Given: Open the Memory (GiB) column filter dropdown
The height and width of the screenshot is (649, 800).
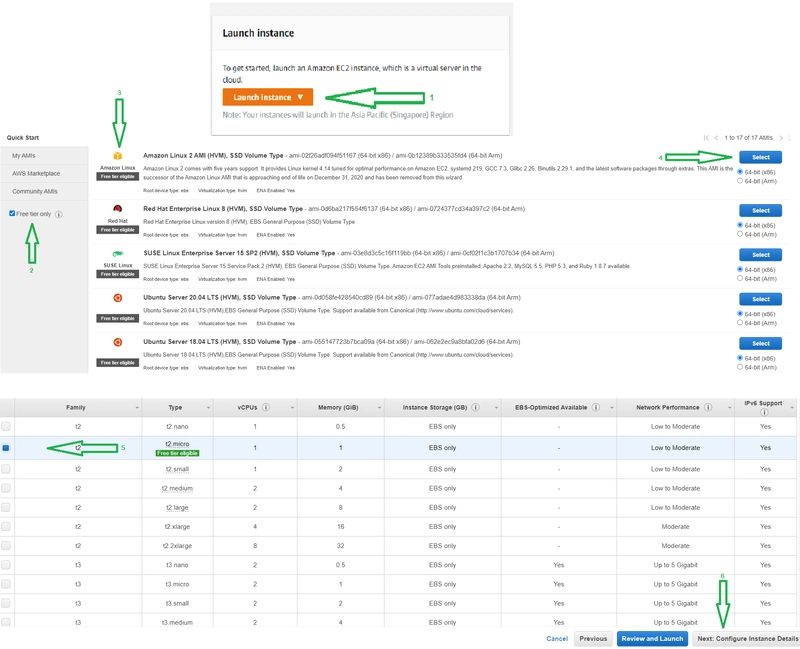Looking at the screenshot, I should tap(379, 408).
